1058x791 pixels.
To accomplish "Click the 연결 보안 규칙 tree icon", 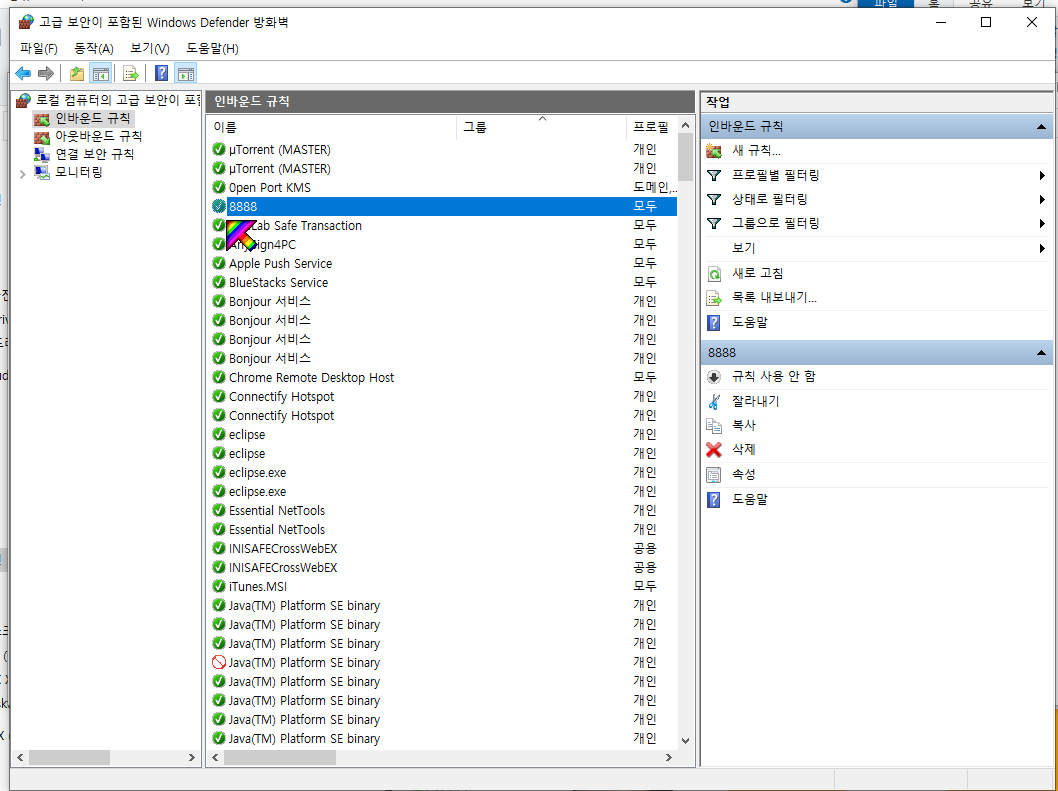I will pyautogui.click(x=42, y=155).
